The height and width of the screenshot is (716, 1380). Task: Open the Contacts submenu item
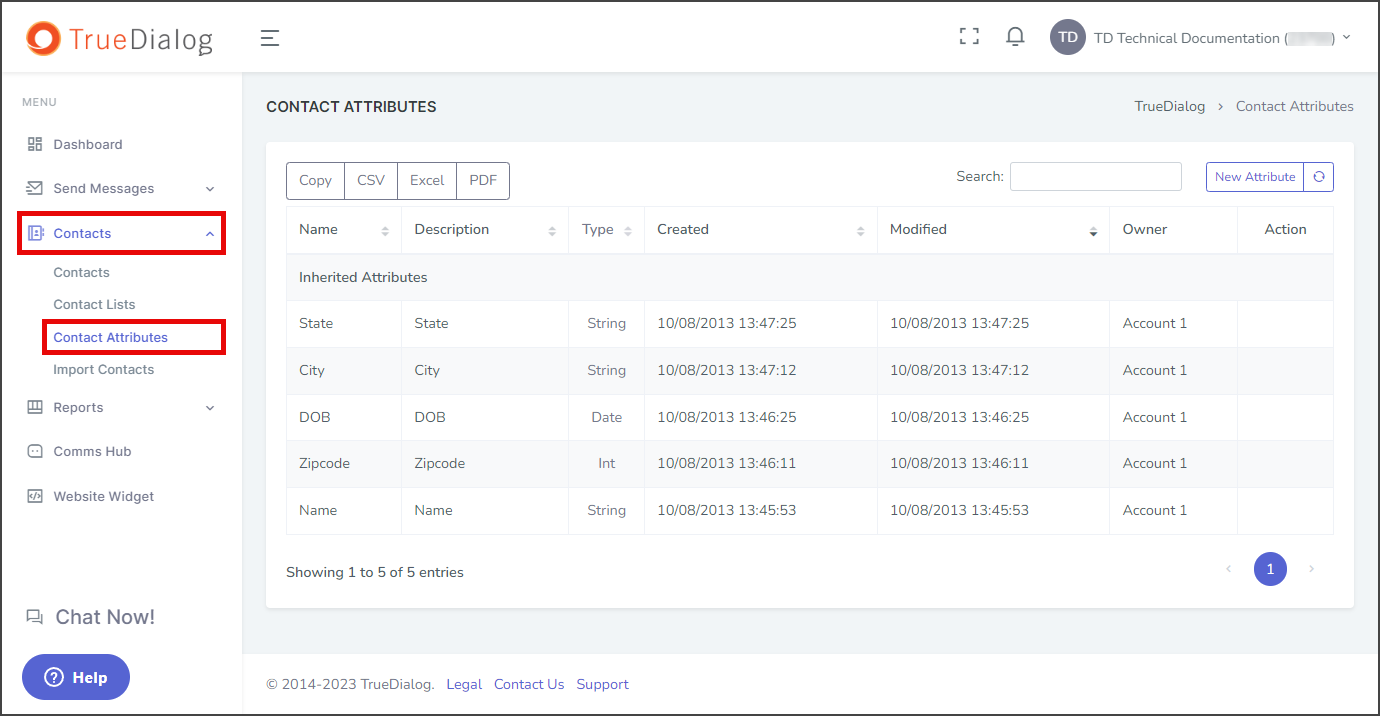(81, 272)
